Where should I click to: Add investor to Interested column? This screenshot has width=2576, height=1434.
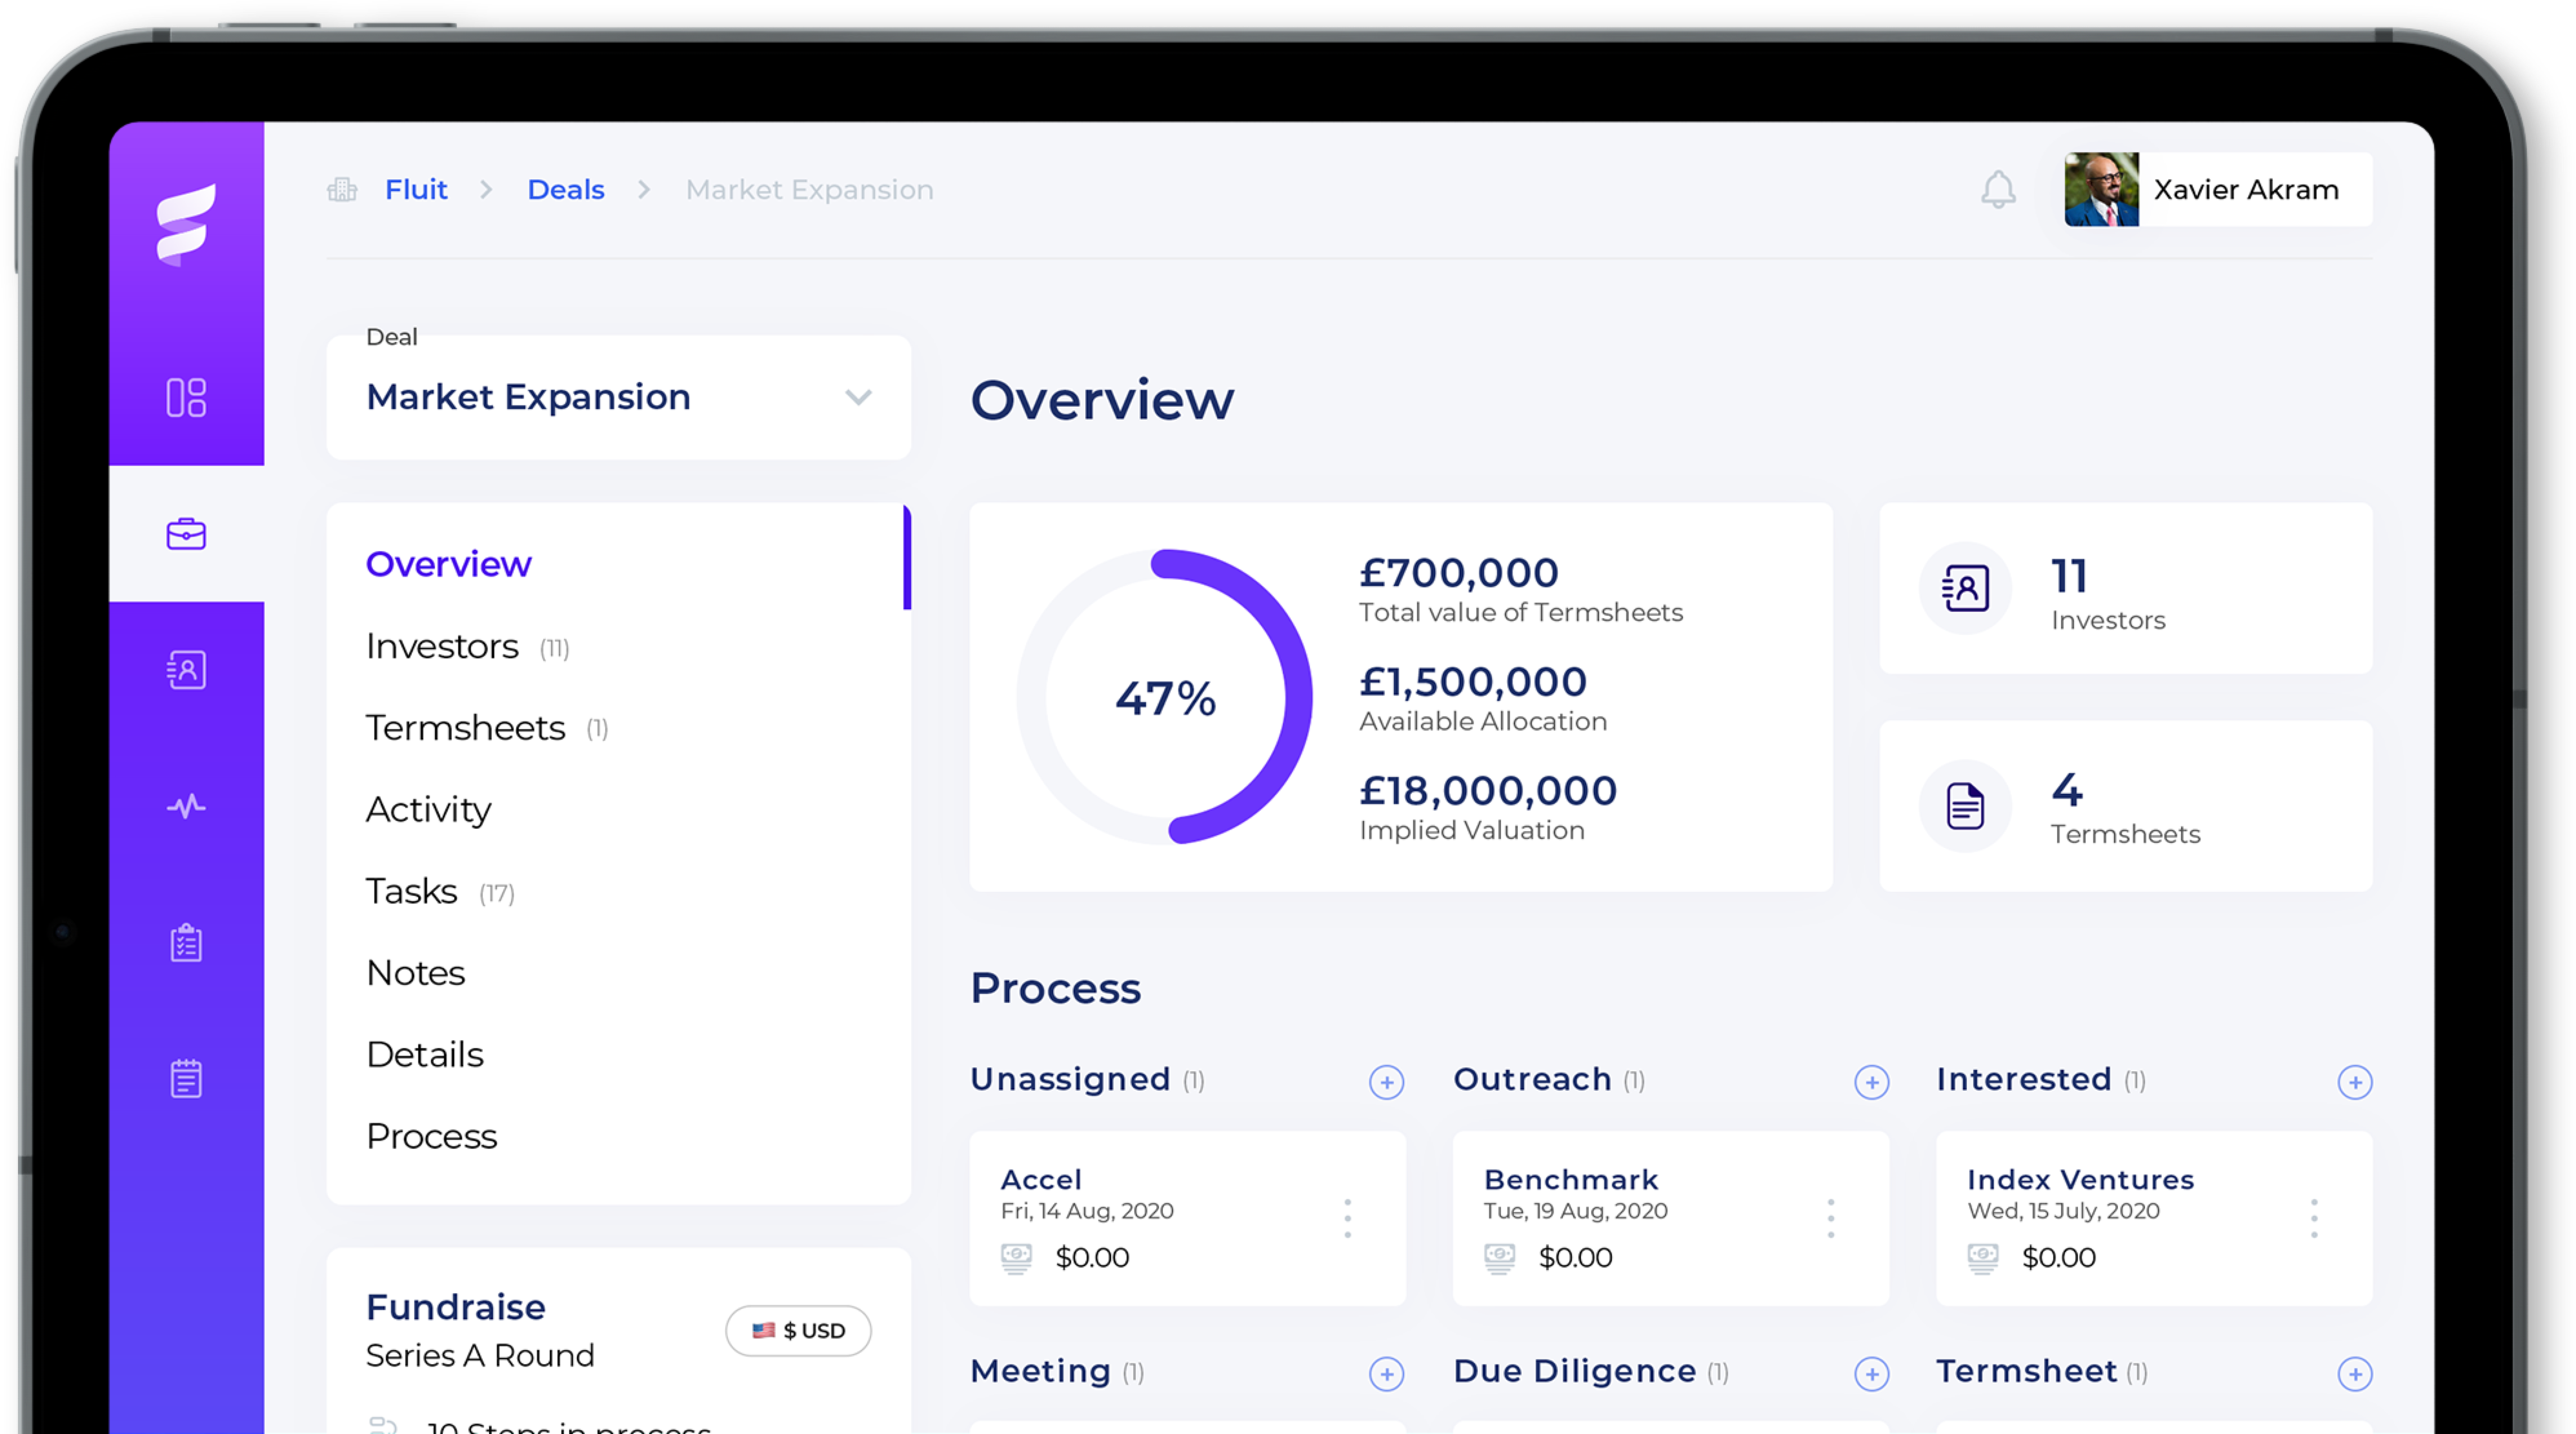coord(2354,1082)
